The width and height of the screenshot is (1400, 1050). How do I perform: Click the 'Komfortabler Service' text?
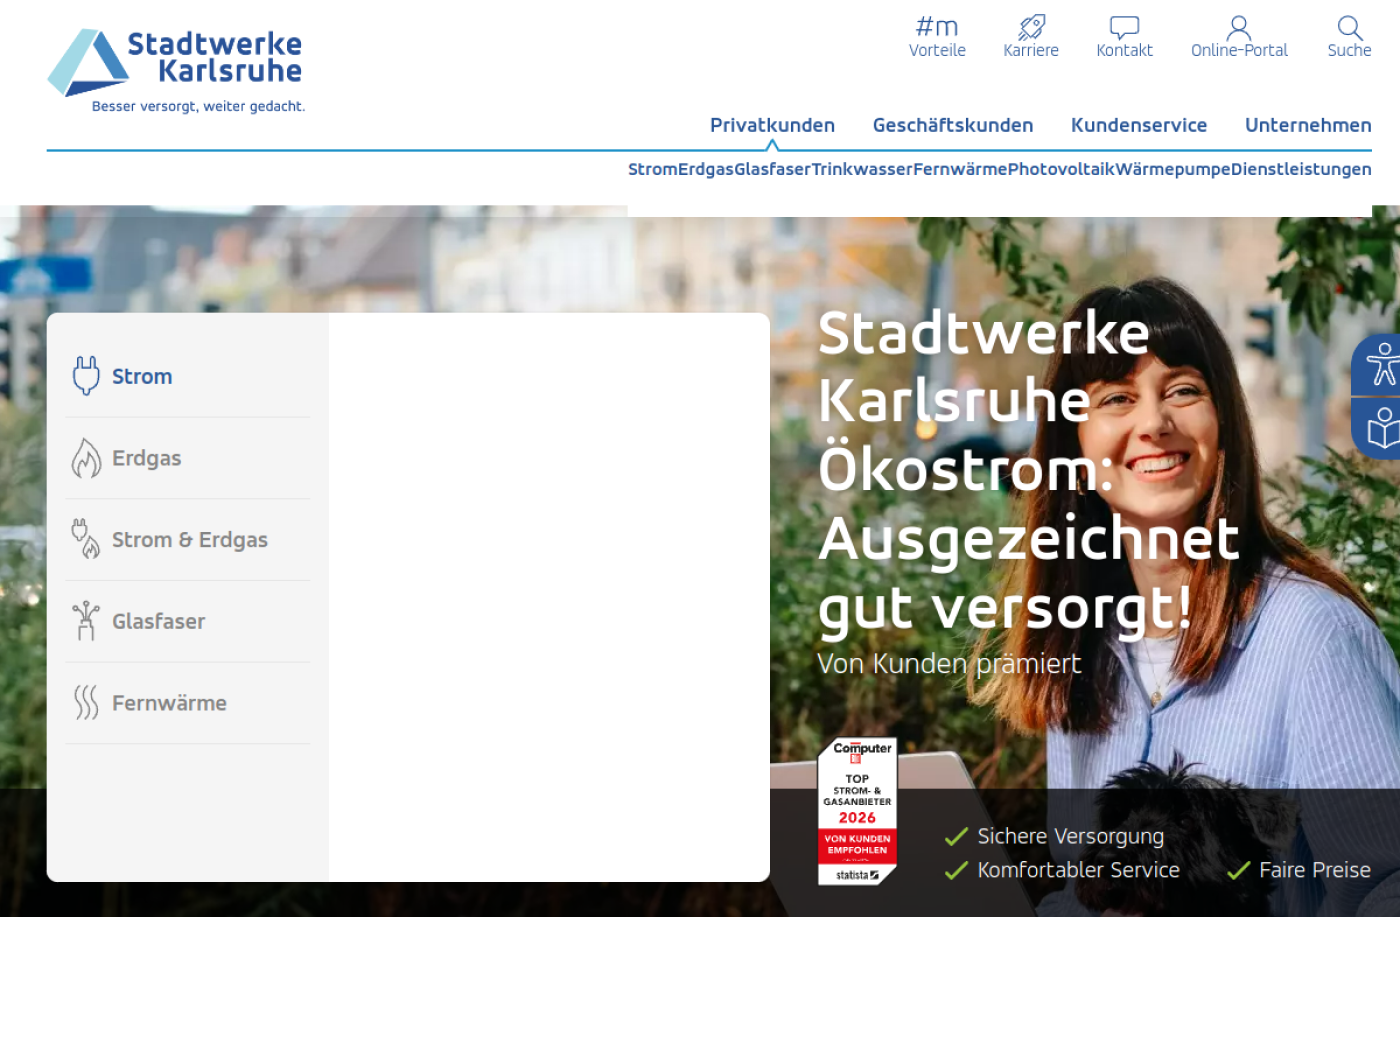click(x=1078, y=870)
